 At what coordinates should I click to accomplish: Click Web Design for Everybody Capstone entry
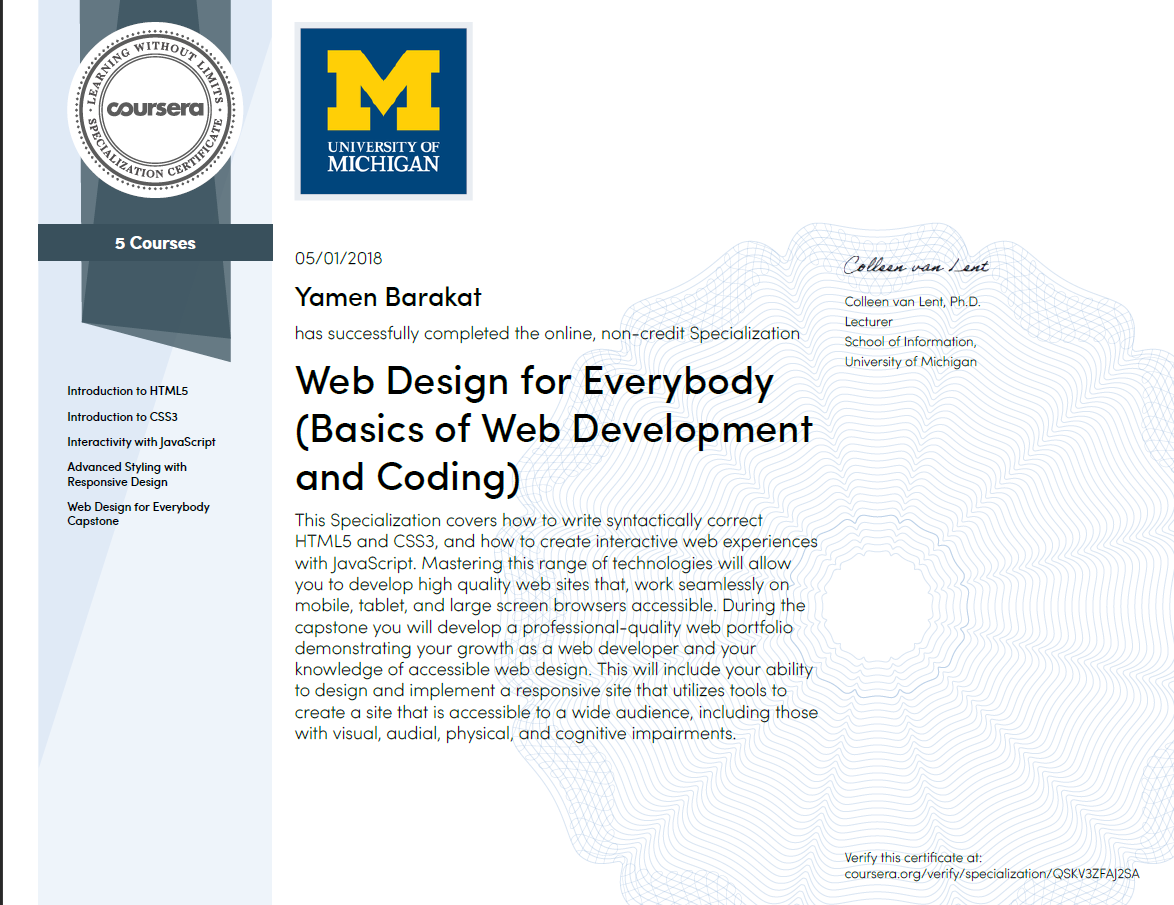click(x=138, y=514)
